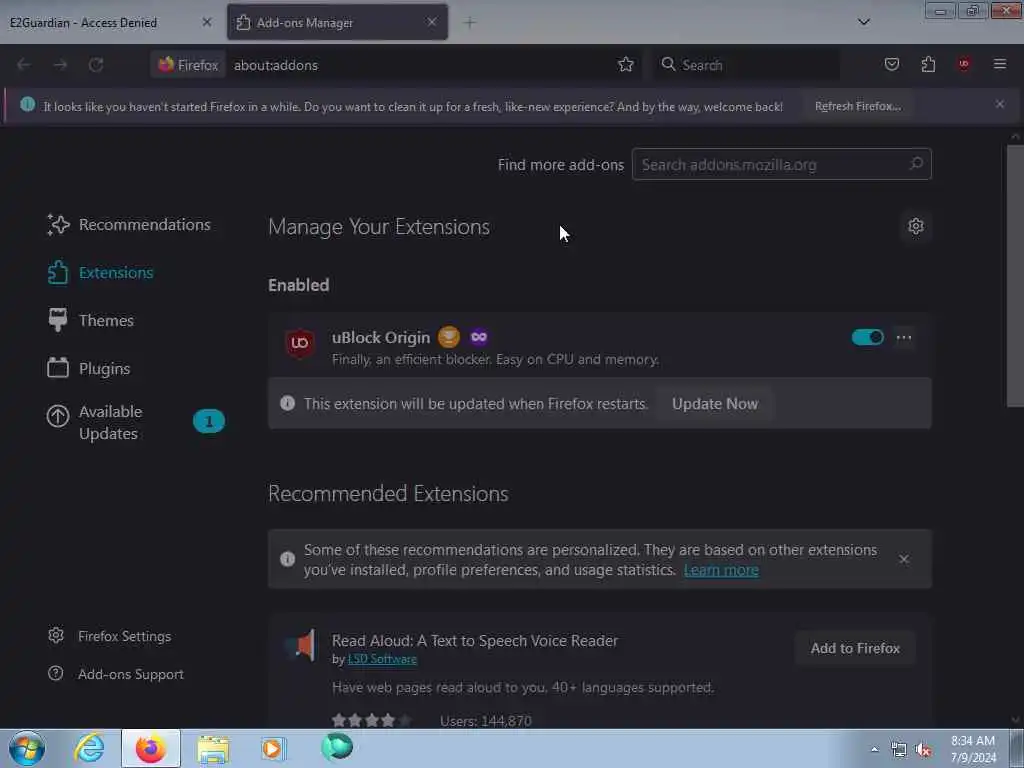Click the browser Search field

tap(746, 65)
